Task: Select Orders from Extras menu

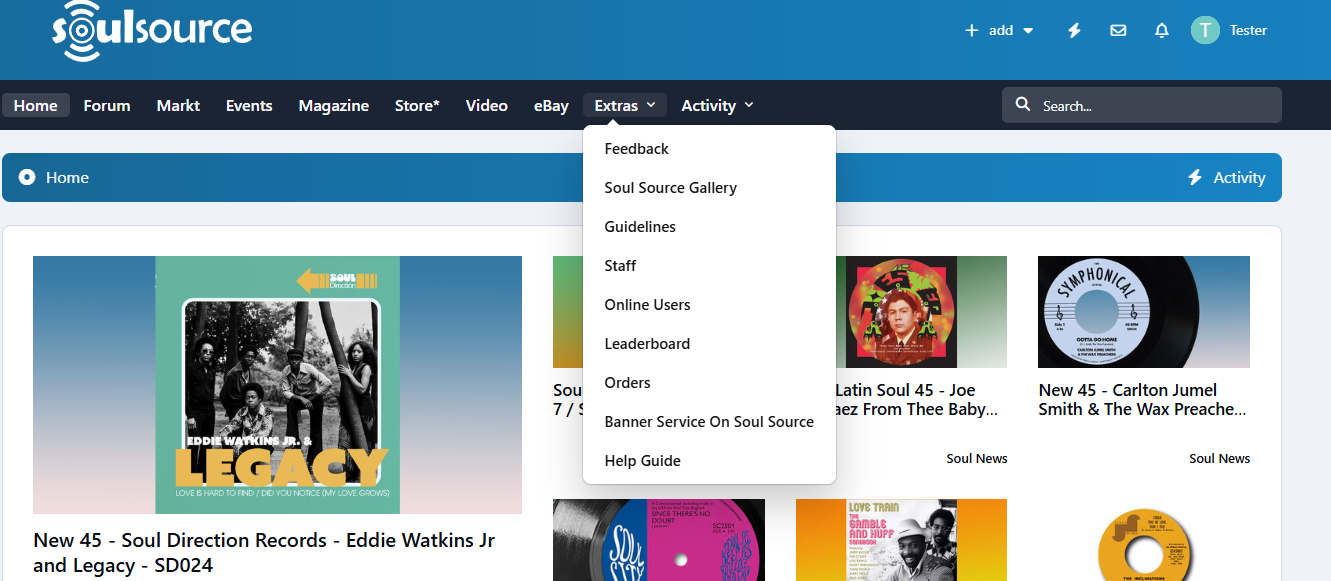Action: pos(709,383)
